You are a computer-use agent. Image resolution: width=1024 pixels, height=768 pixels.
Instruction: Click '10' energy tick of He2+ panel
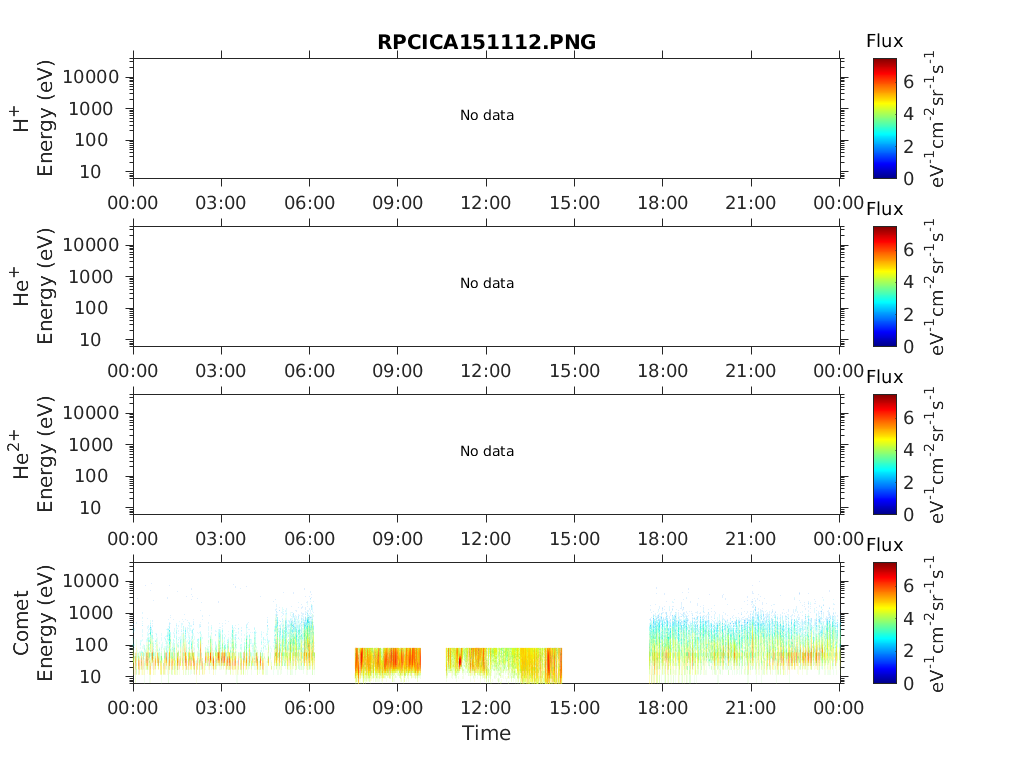click(90, 507)
